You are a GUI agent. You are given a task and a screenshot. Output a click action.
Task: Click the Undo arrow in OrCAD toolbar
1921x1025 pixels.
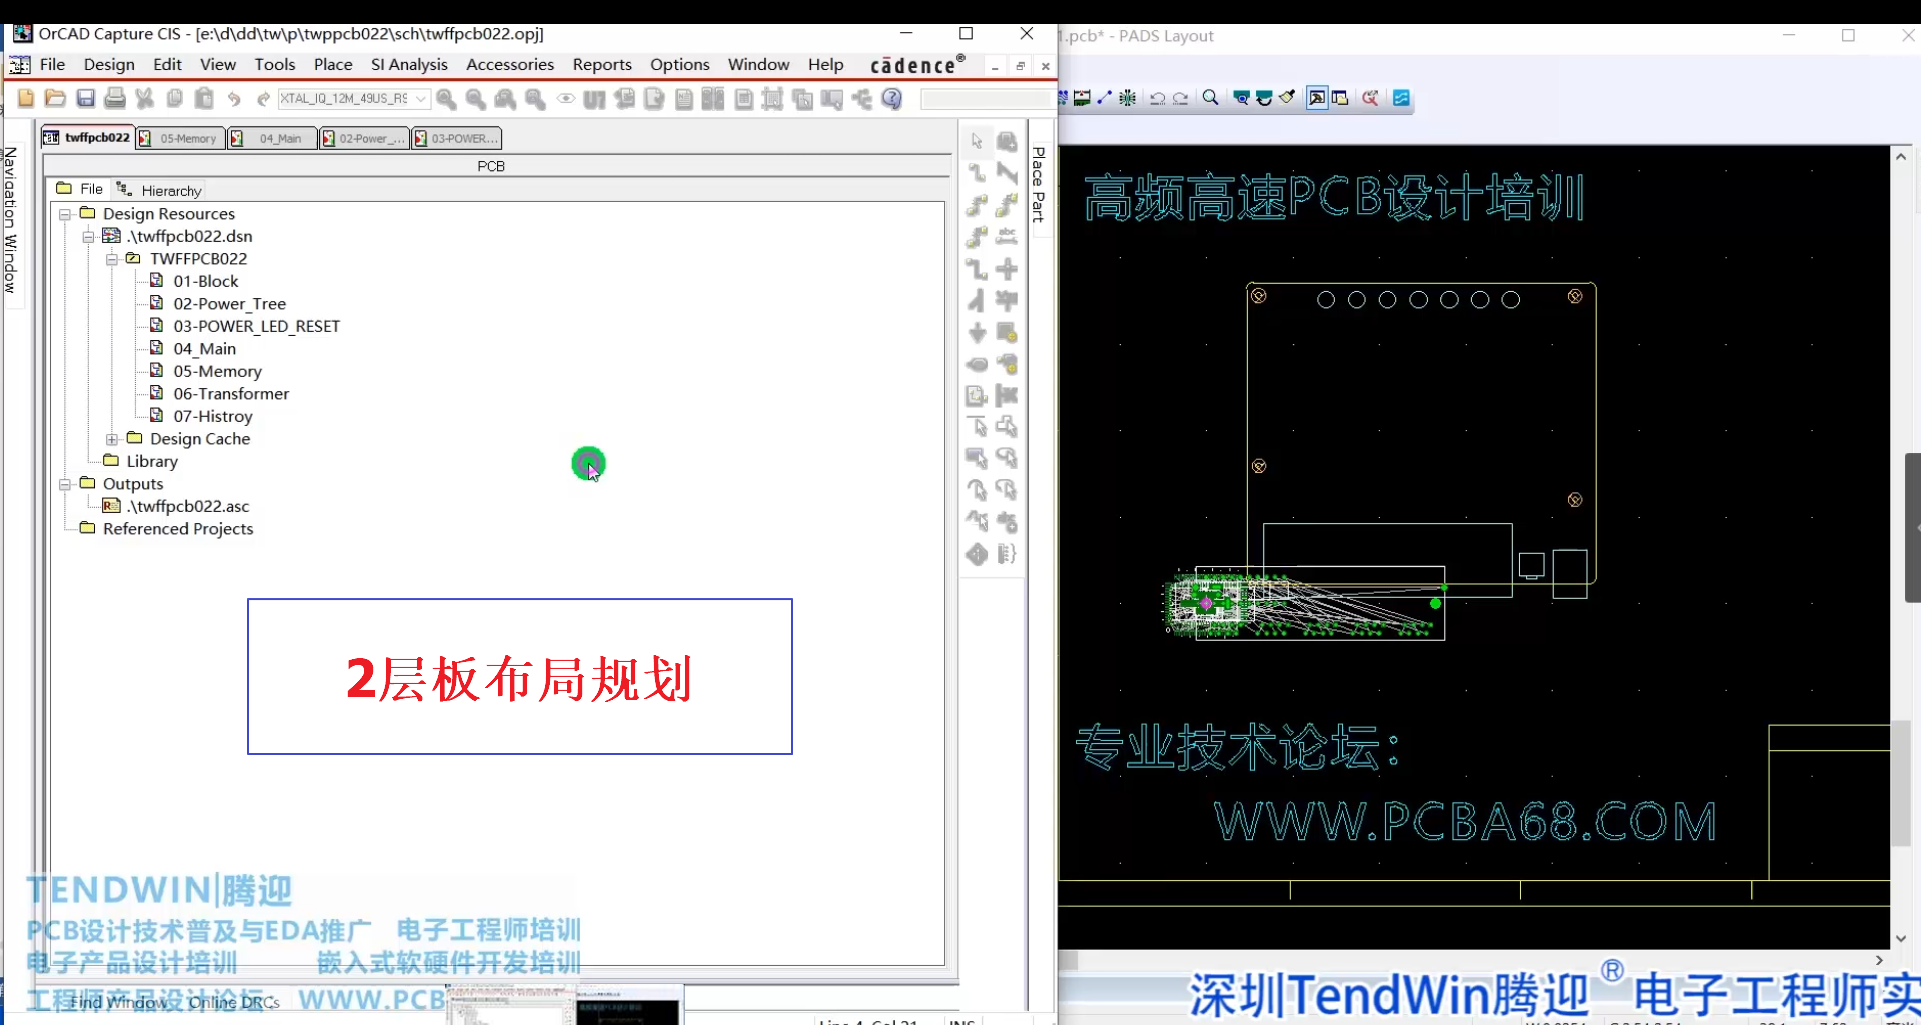[x=234, y=98]
